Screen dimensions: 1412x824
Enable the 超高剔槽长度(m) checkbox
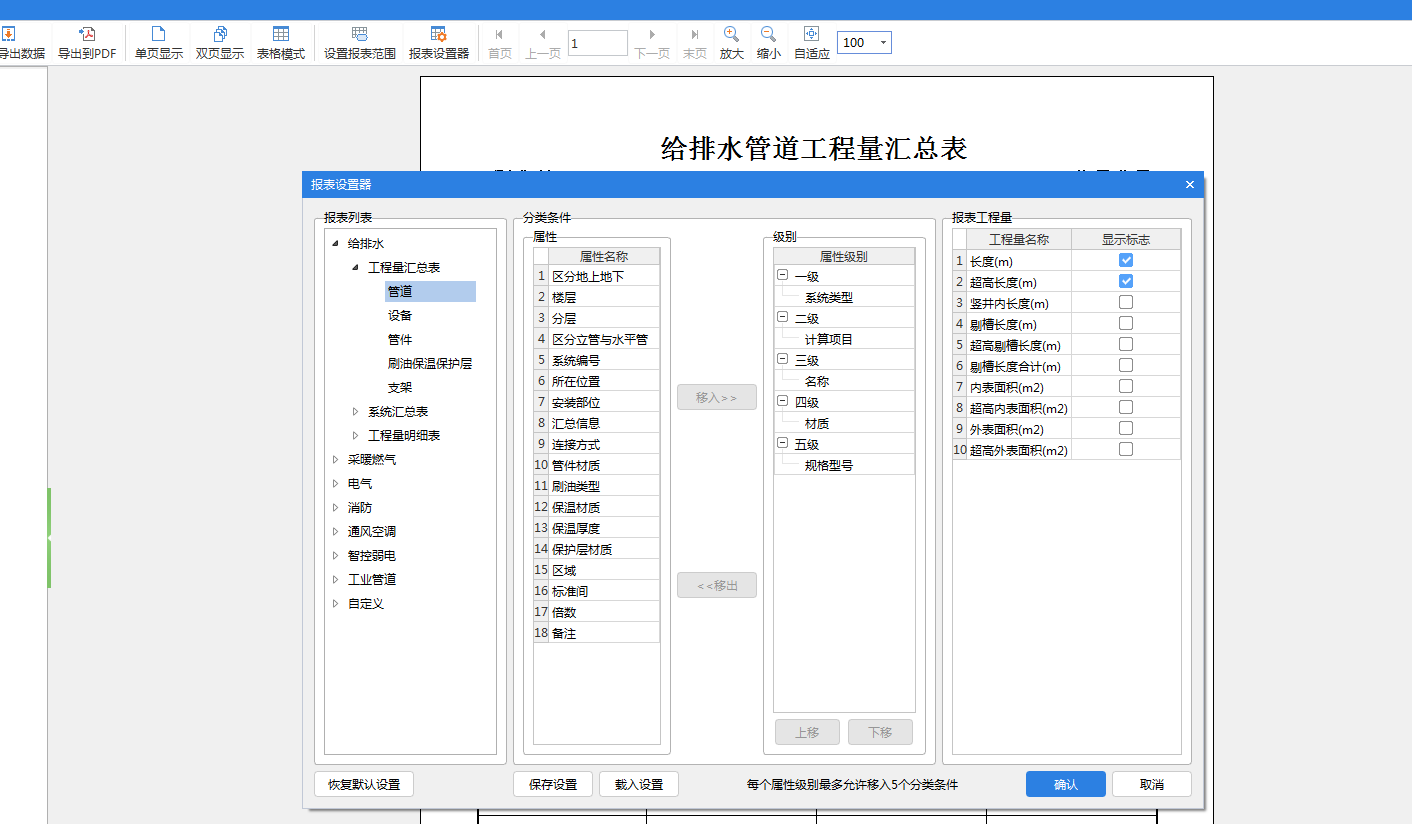(x=1126, y=344)
